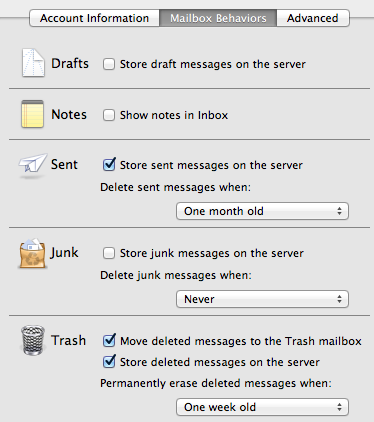Click the Sent section label
Viewport: 374px width, 422px height.
pyautogui.click(x=64, y=164)
